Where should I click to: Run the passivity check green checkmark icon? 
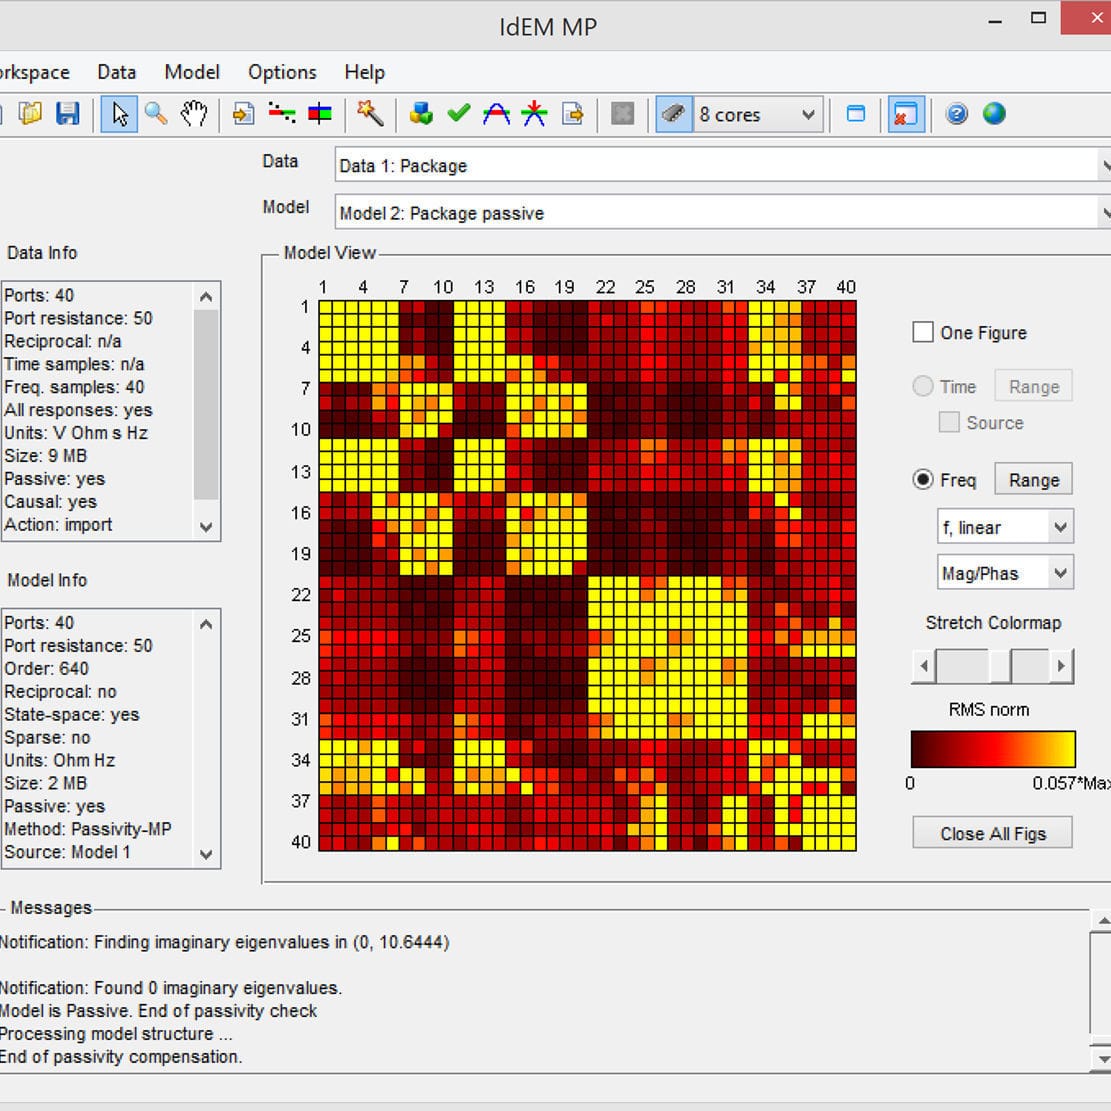458,113
